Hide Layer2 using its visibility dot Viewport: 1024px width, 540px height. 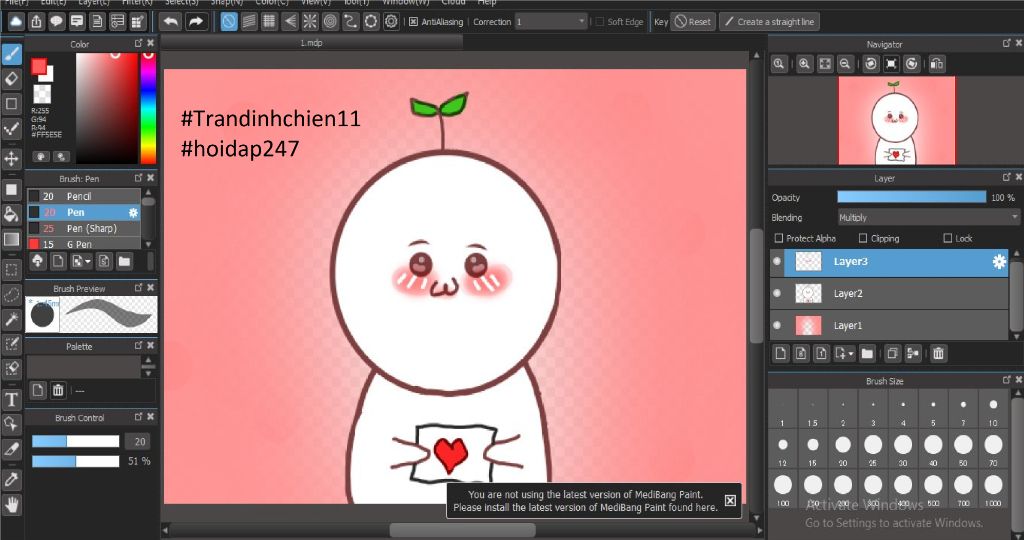pos(776,293)
